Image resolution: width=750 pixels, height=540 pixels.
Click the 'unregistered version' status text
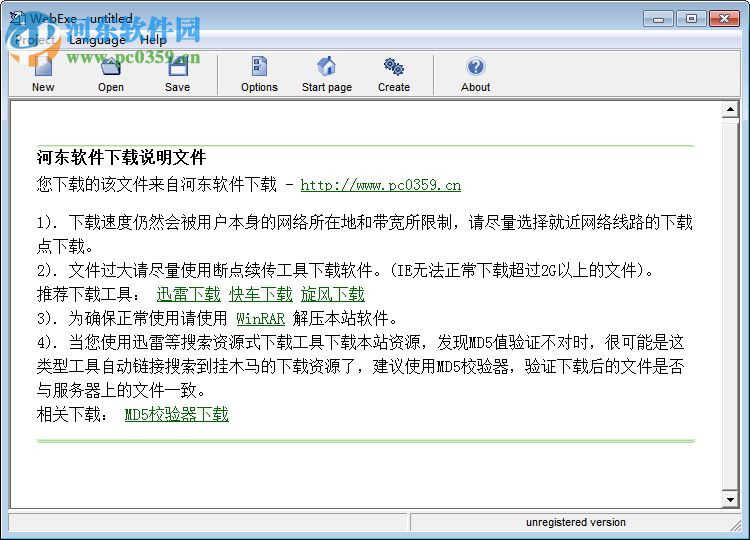coord(575,522)
